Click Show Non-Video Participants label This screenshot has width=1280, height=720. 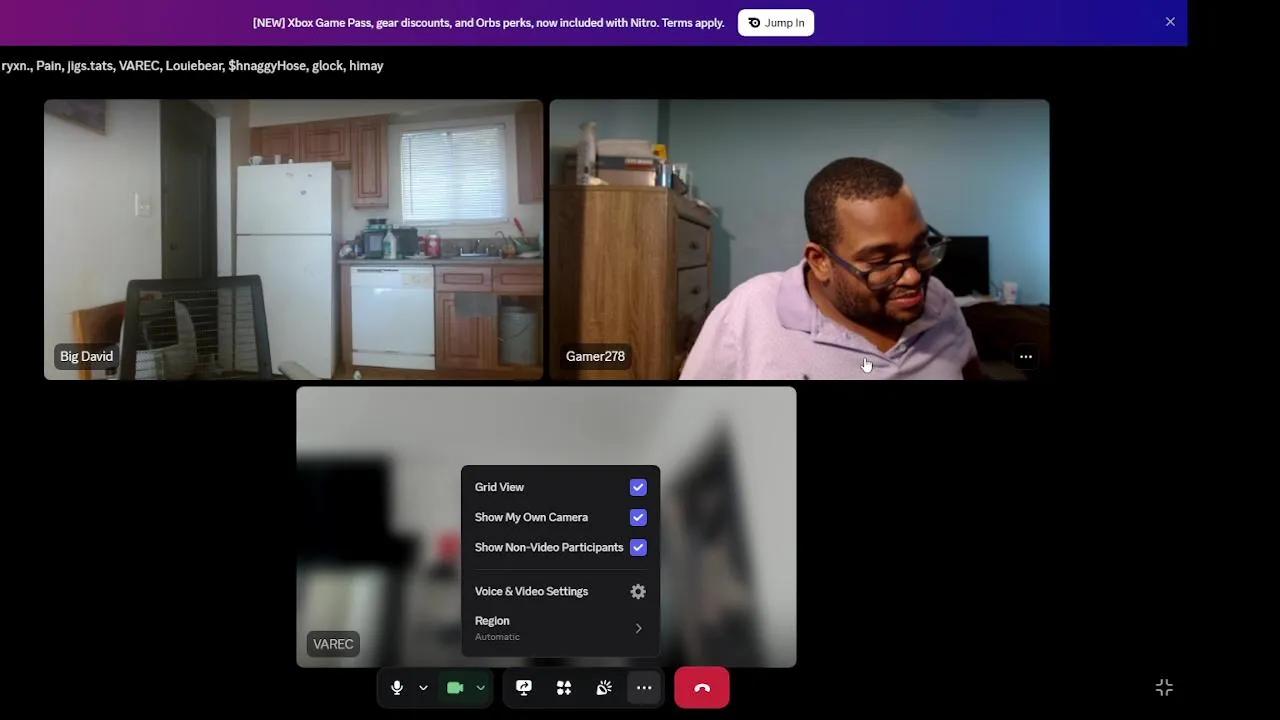[x=549, y=547]
